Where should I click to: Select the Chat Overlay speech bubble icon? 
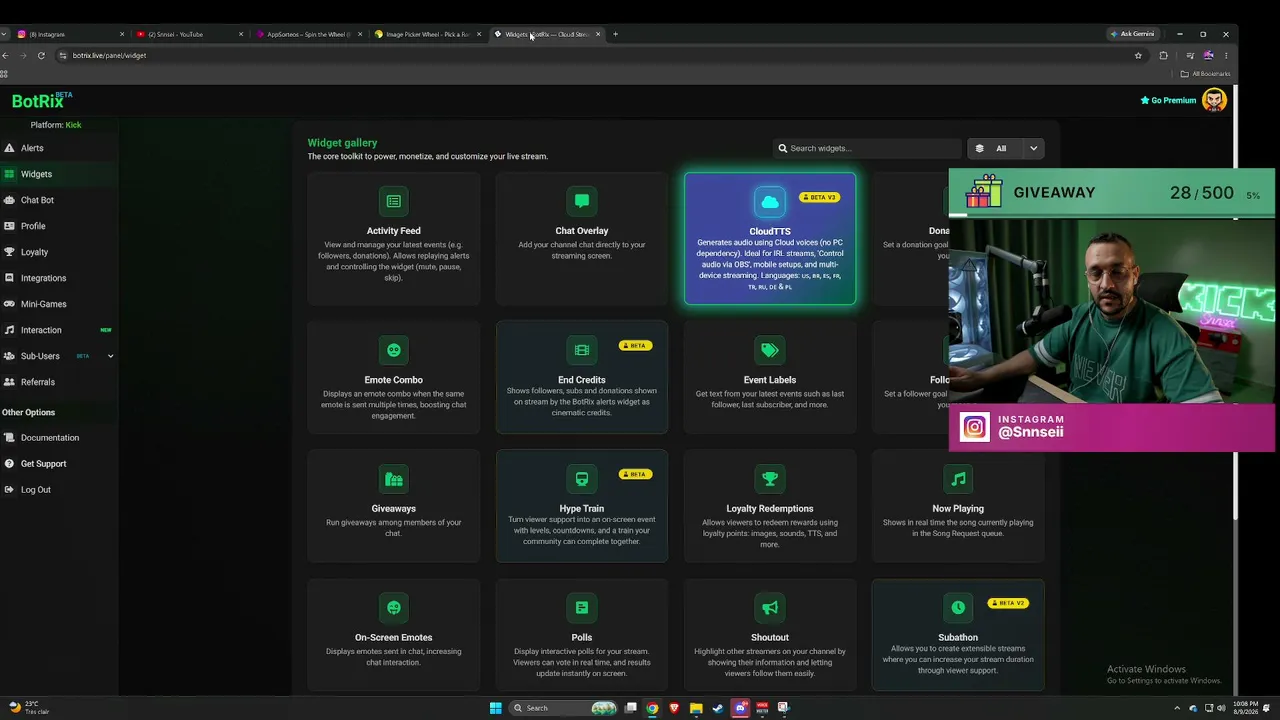582,201
